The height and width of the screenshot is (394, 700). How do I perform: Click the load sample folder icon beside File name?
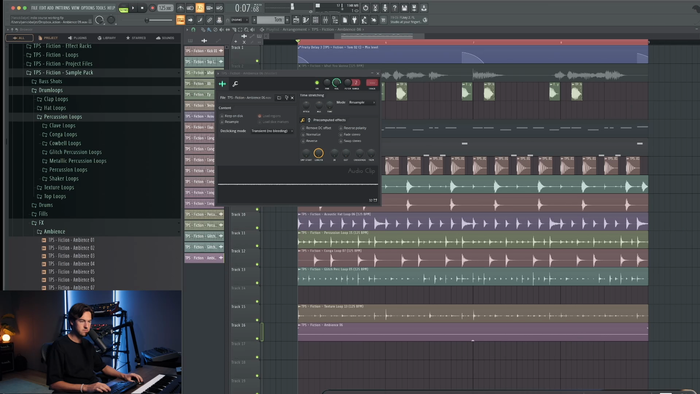tap(279, 98)
